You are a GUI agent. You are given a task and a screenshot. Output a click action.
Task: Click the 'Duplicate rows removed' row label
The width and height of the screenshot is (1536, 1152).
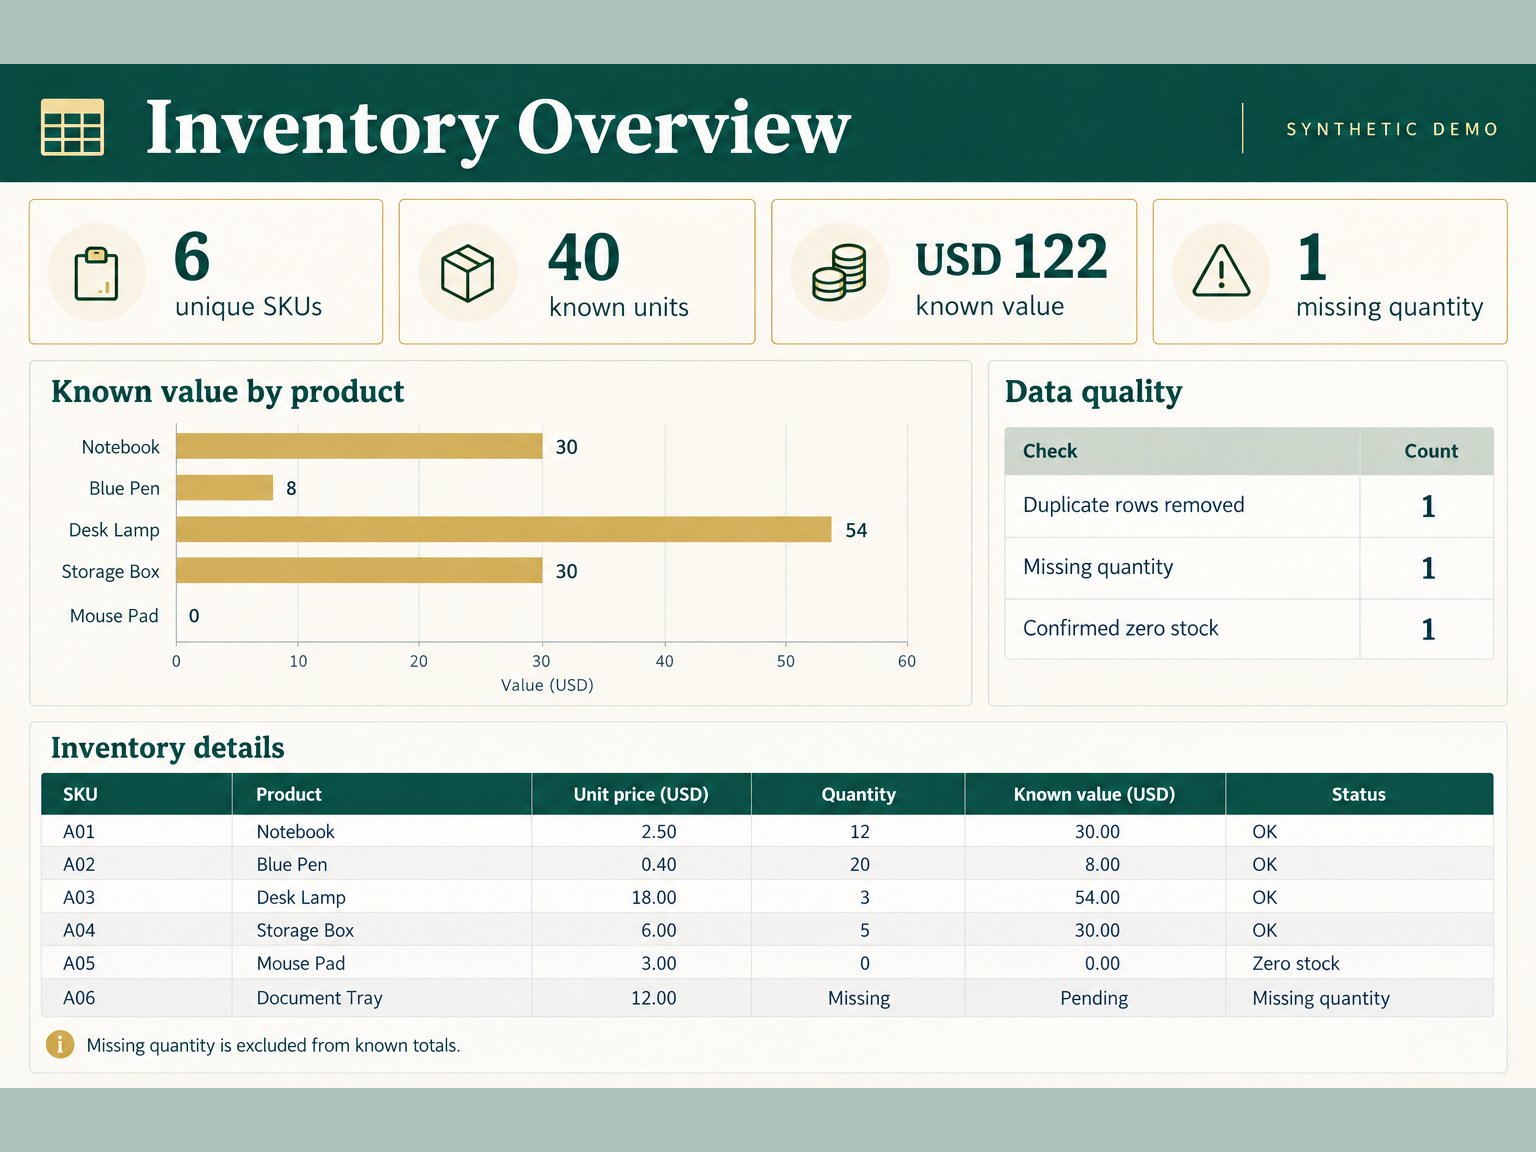coord(1133,505)
